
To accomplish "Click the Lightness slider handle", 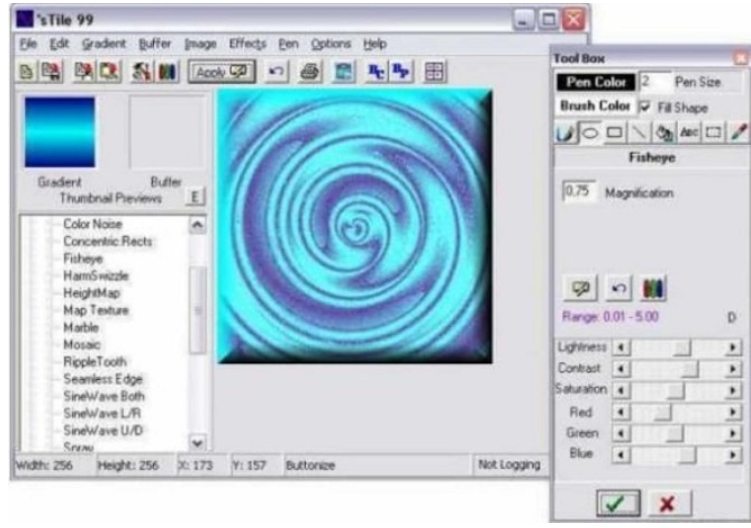I will [x=683, y=345].
